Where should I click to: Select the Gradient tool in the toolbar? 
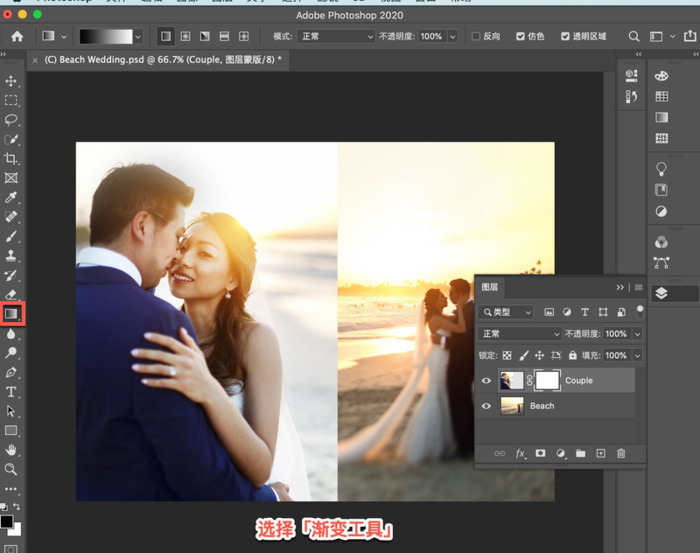pyautogui.click(x=11, y=314)
